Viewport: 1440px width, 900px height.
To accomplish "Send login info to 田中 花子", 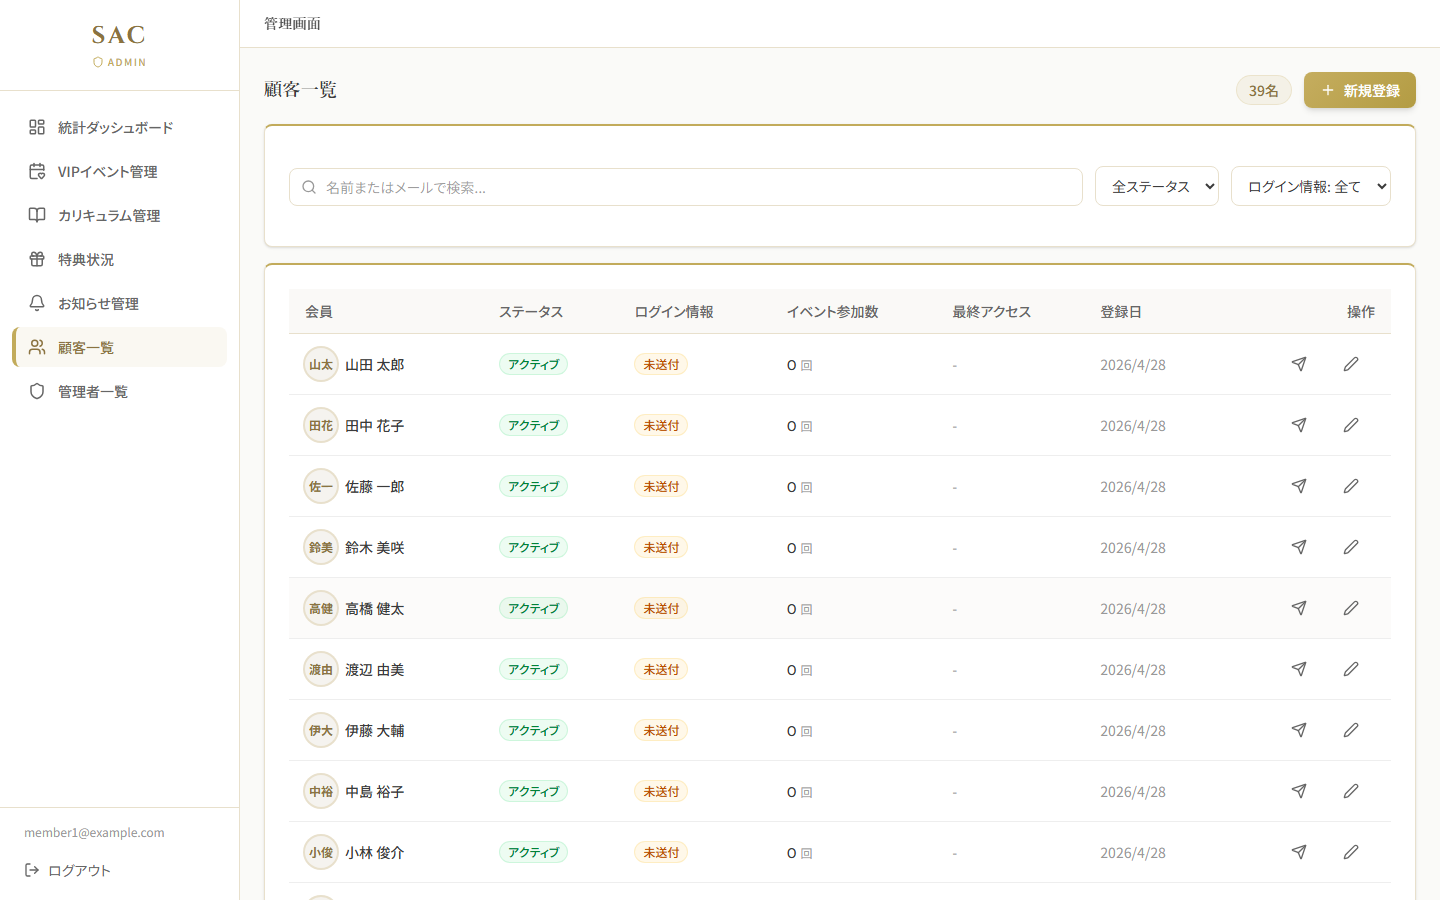I will 1299,425.
